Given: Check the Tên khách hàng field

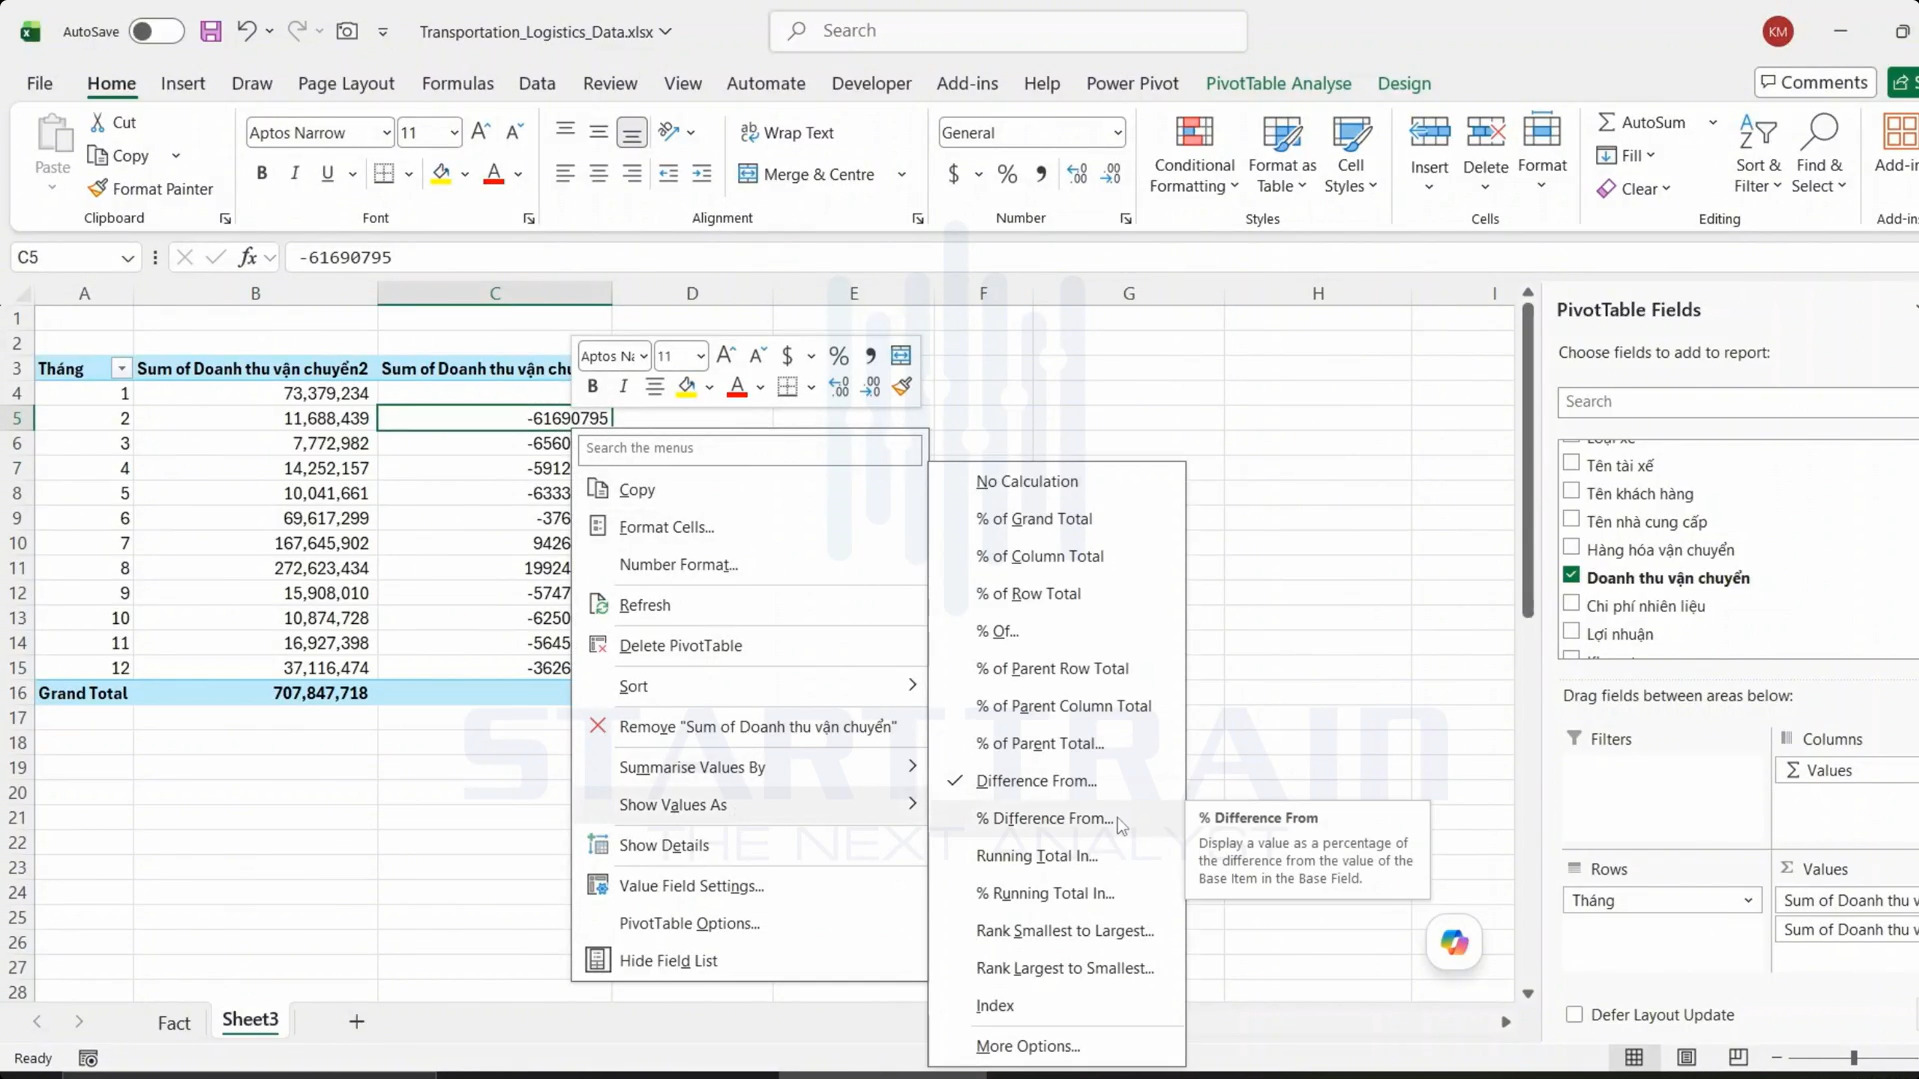Looking at the screenshot, I should pos(1571,491).
